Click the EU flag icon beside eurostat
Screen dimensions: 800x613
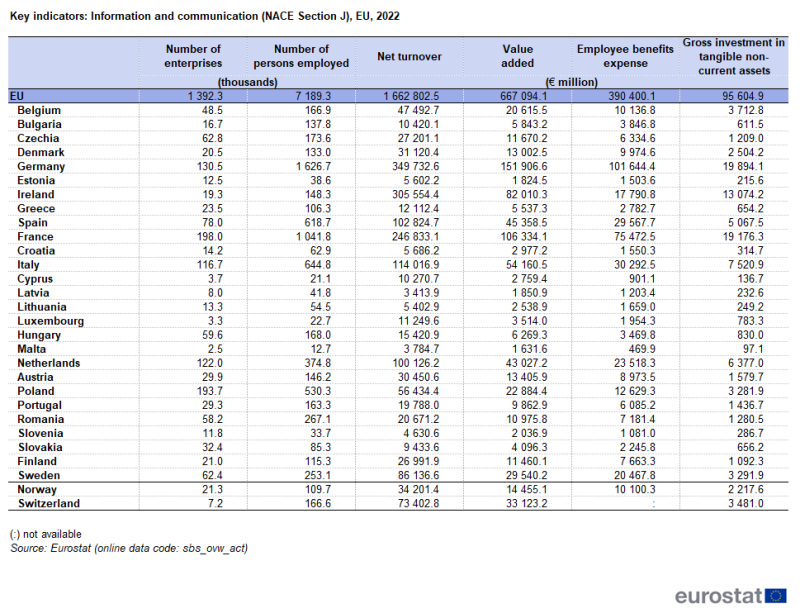[x=776, y=596]
